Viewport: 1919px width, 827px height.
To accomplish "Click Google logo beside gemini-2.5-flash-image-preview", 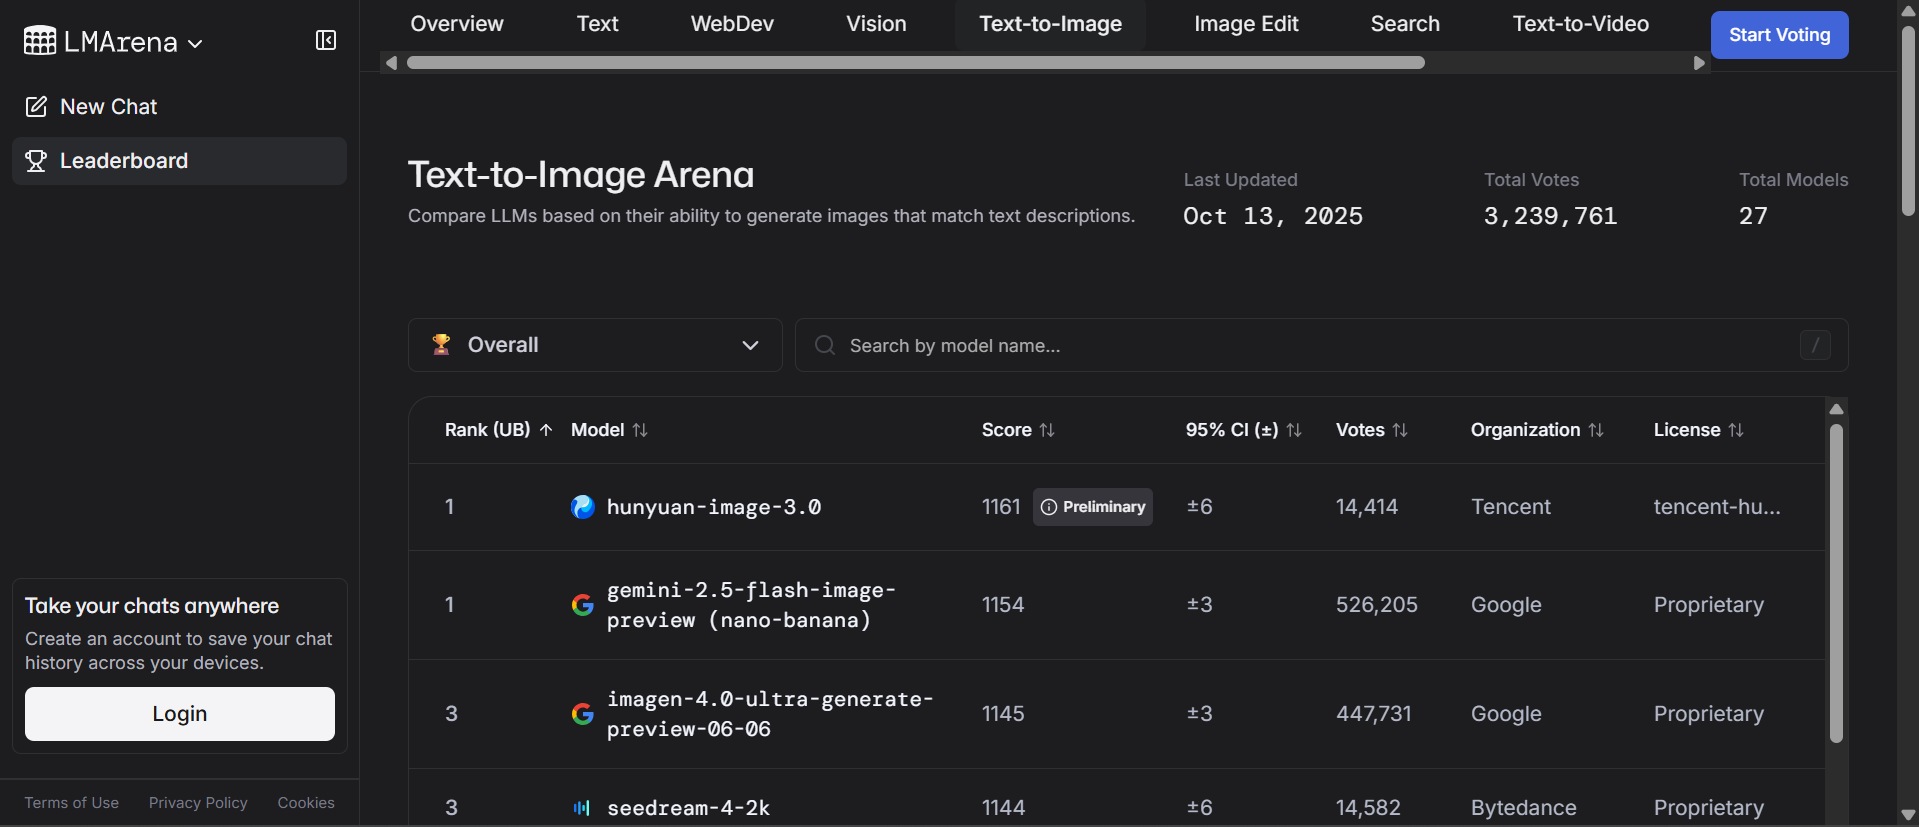I will (582, 605).
